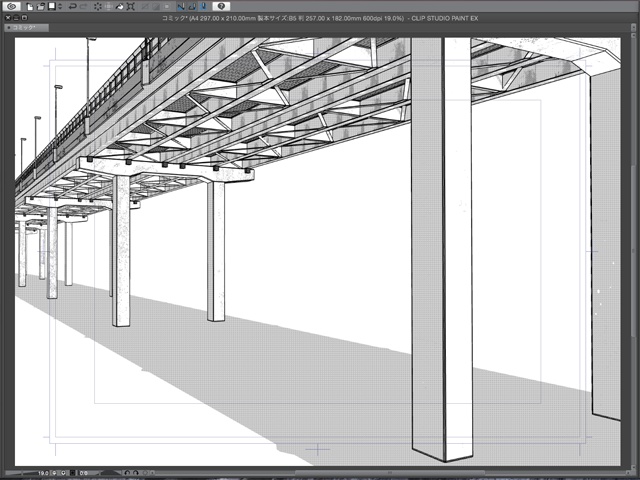Click the horizontal scrollbar below canvas
The image size is (640, 480).
pyautogui.click(x=390, y=473)
